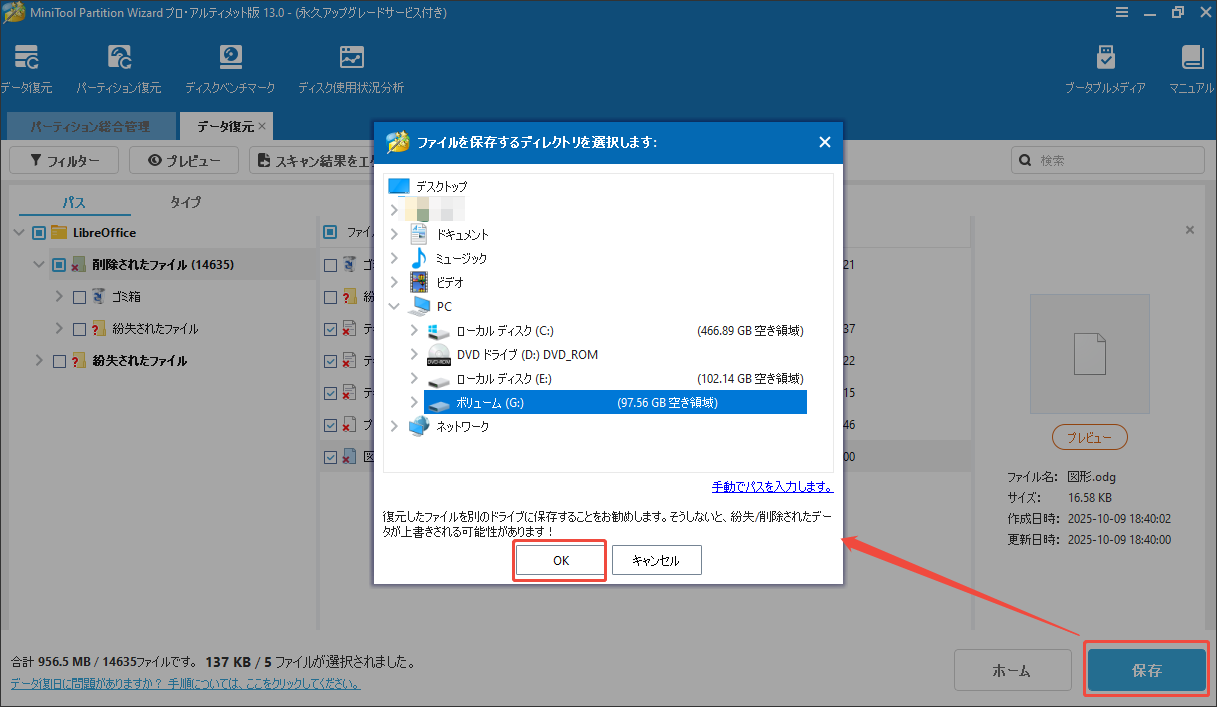Image resolution: width=1217 pixels, height=707 pixels.
Task: Expand the bold top-level 紛失されたファイル node
Action: coord(39,360)
